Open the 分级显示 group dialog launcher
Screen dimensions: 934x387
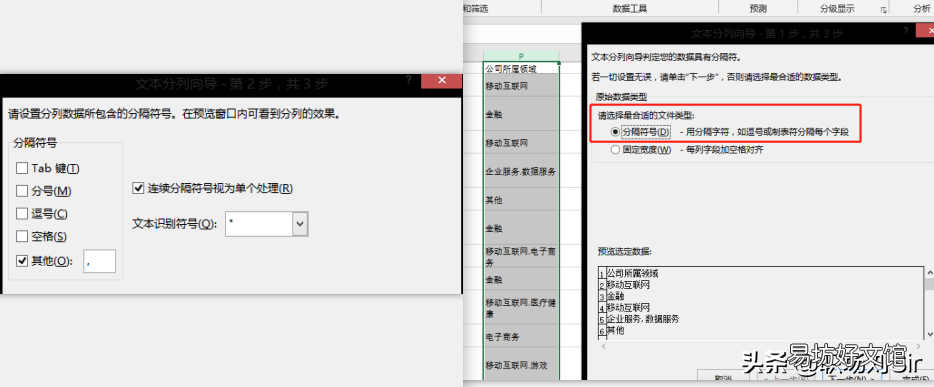click(x=883, y=10)
